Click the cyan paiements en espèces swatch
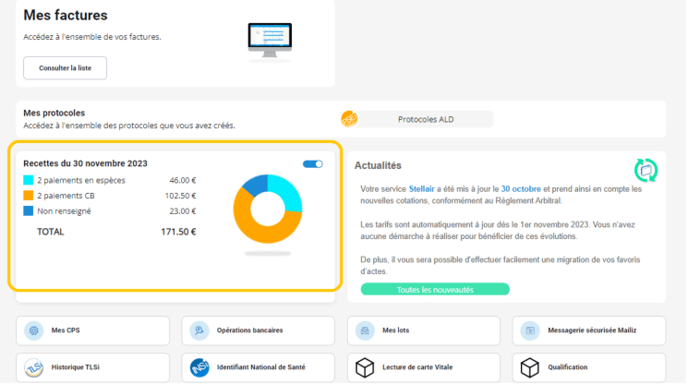 (x=28, y=180)
